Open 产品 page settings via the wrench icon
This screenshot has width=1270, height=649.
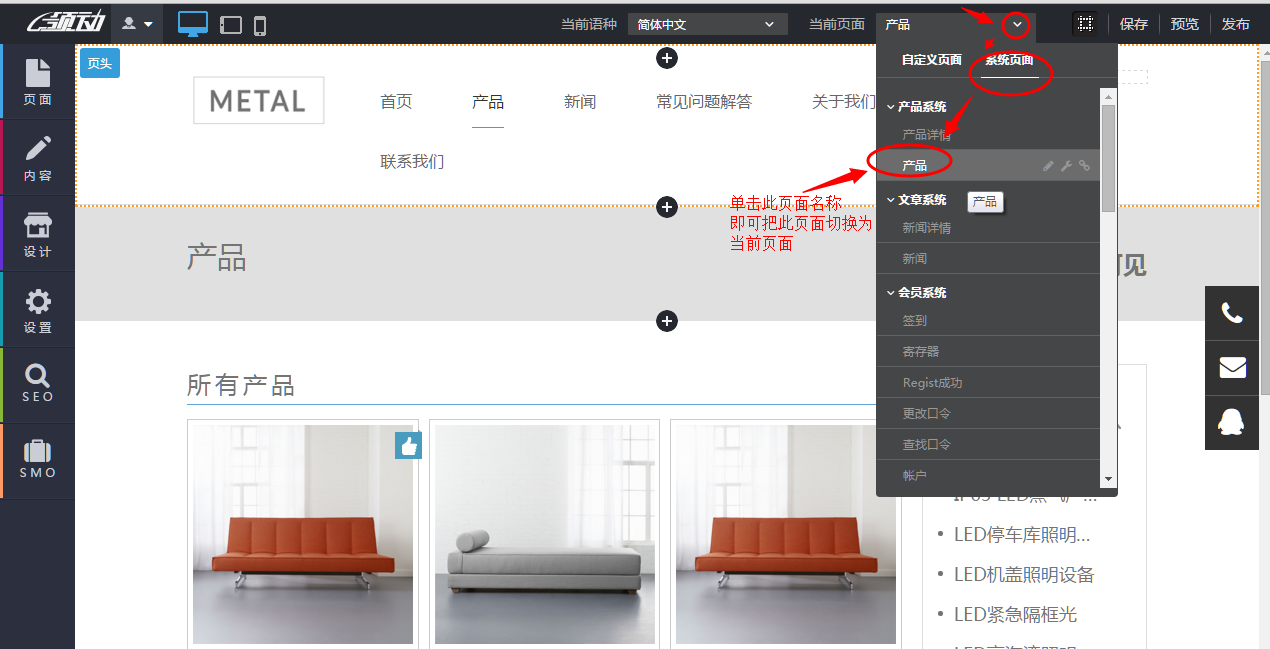1065,165
